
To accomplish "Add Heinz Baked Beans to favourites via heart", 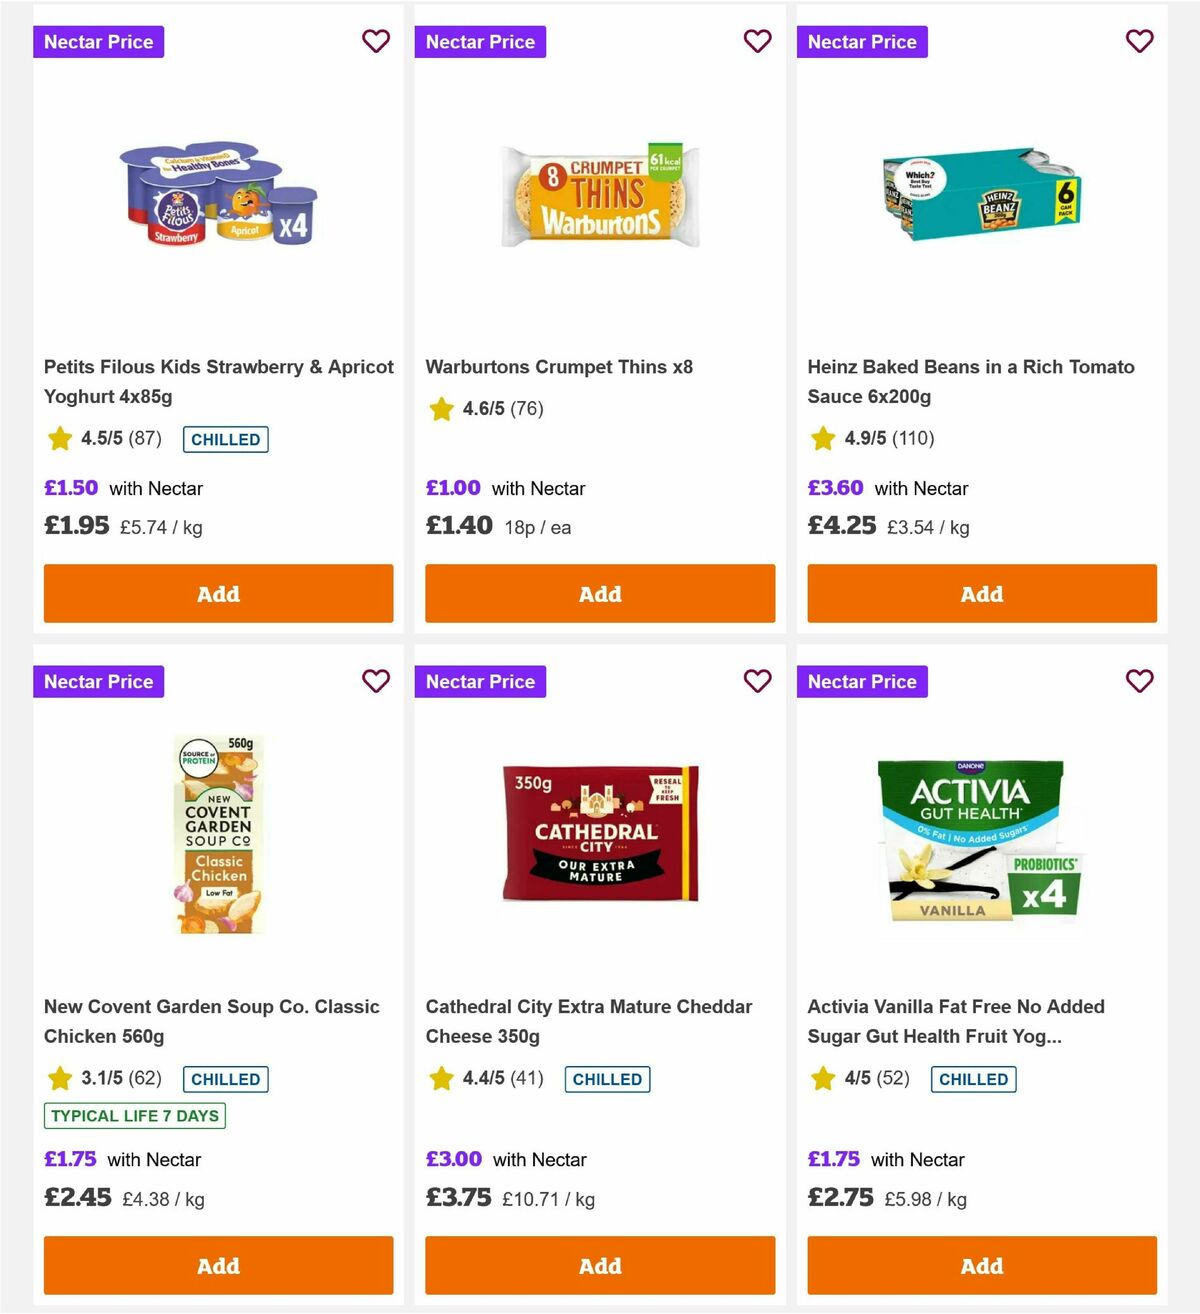I will point(1140,42).
